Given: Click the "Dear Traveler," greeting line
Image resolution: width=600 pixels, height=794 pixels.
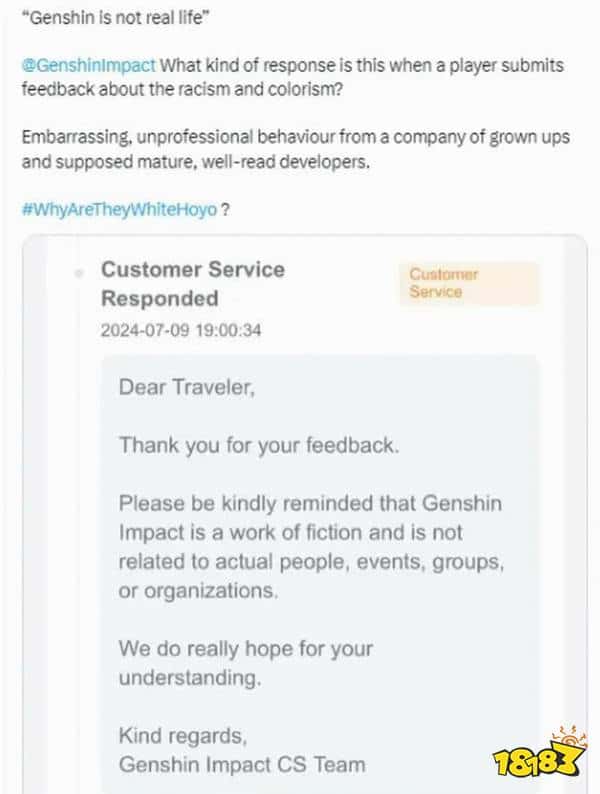Looking at the screenshot, I should [x=187, y=388].
